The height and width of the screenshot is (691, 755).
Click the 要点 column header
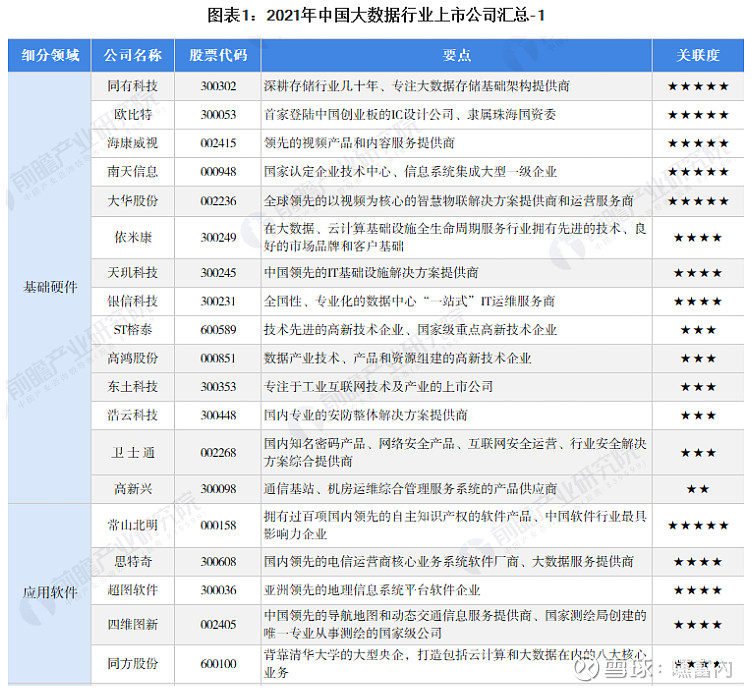coord(456,55)
